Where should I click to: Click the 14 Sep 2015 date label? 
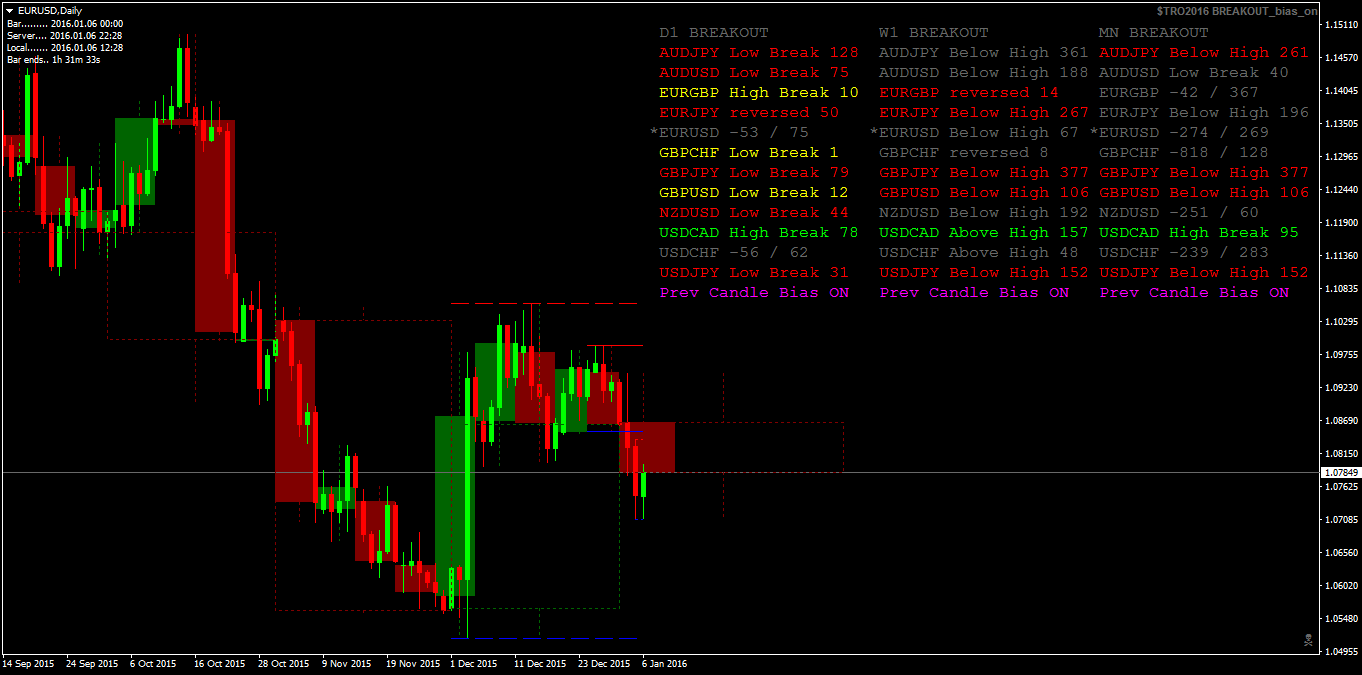[x=29, y=663]
